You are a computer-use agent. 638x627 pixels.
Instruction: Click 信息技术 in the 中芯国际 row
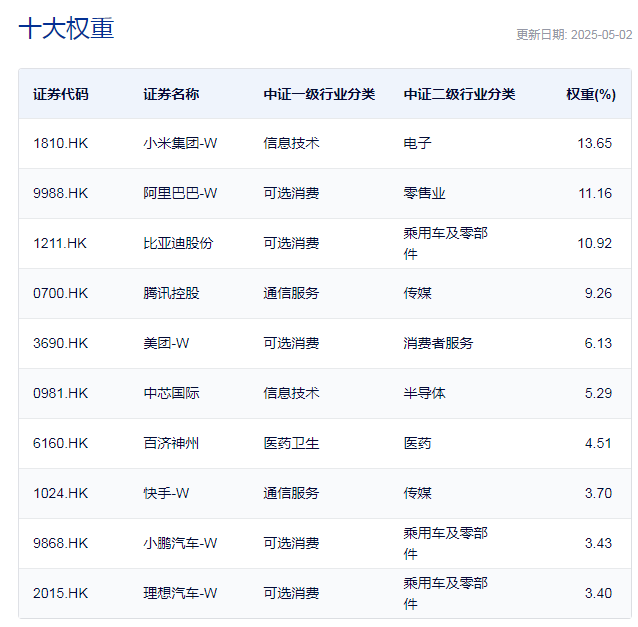[291, 393]
